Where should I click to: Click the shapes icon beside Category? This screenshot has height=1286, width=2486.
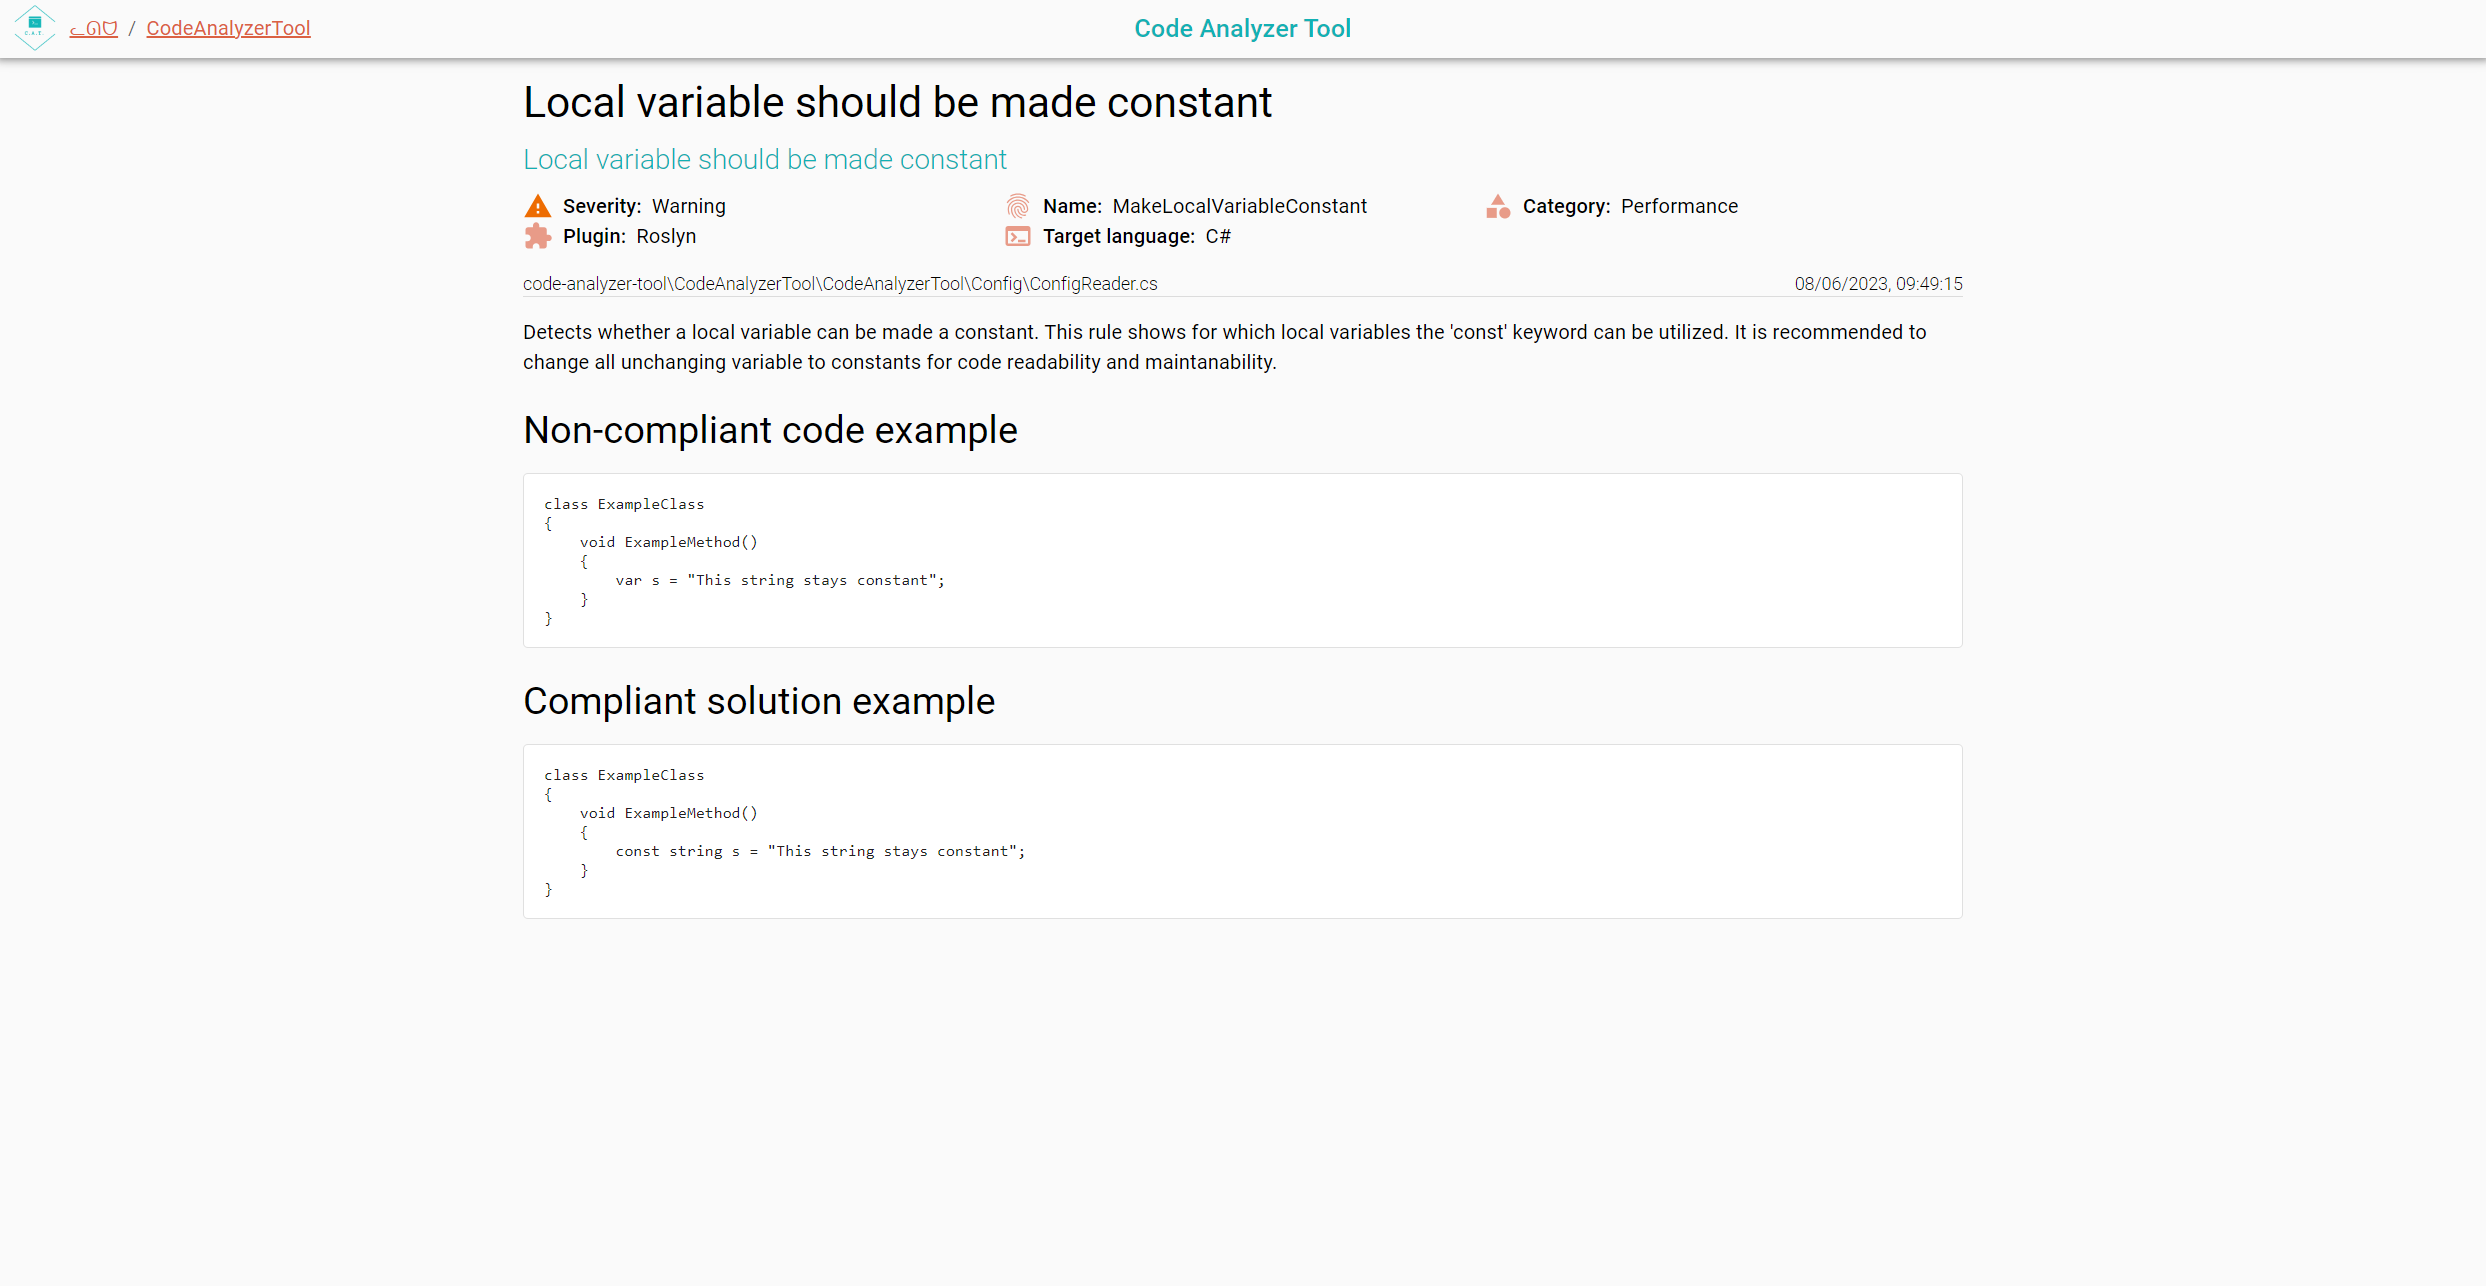1497,206
